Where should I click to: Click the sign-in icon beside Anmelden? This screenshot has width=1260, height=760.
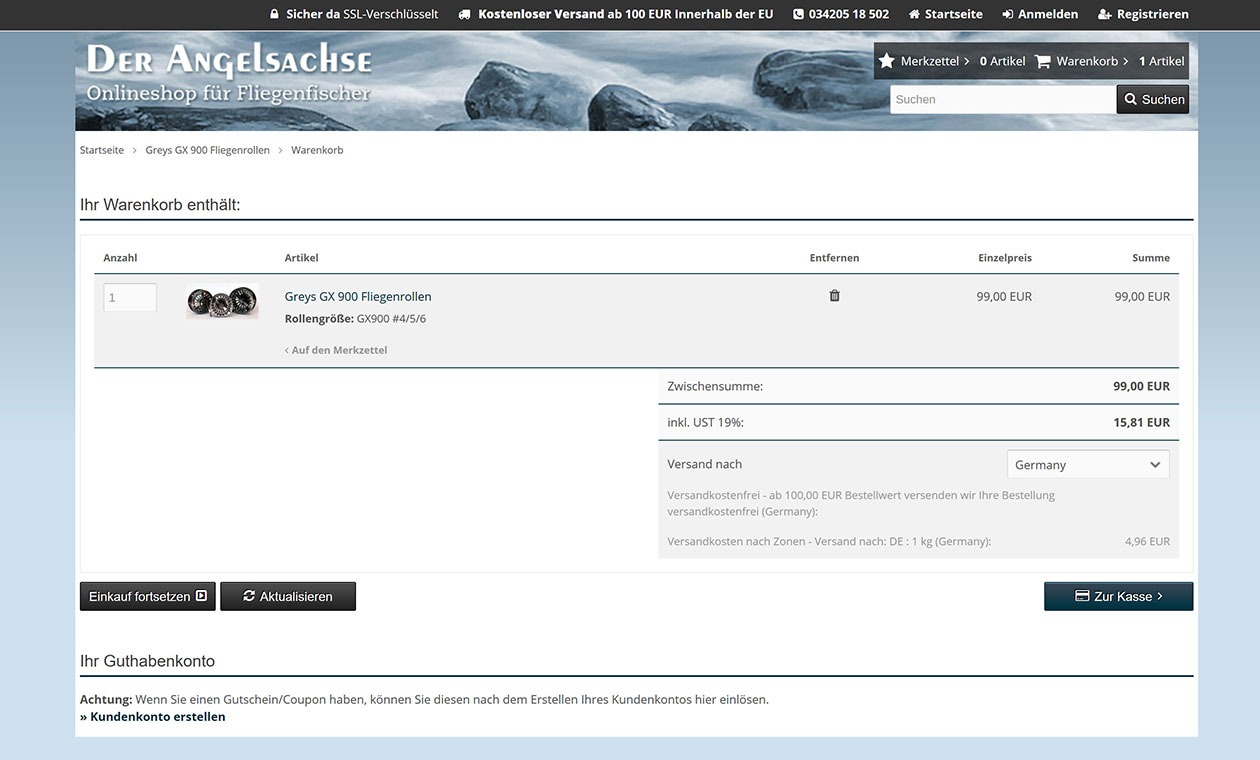[x=1008, y=15]
